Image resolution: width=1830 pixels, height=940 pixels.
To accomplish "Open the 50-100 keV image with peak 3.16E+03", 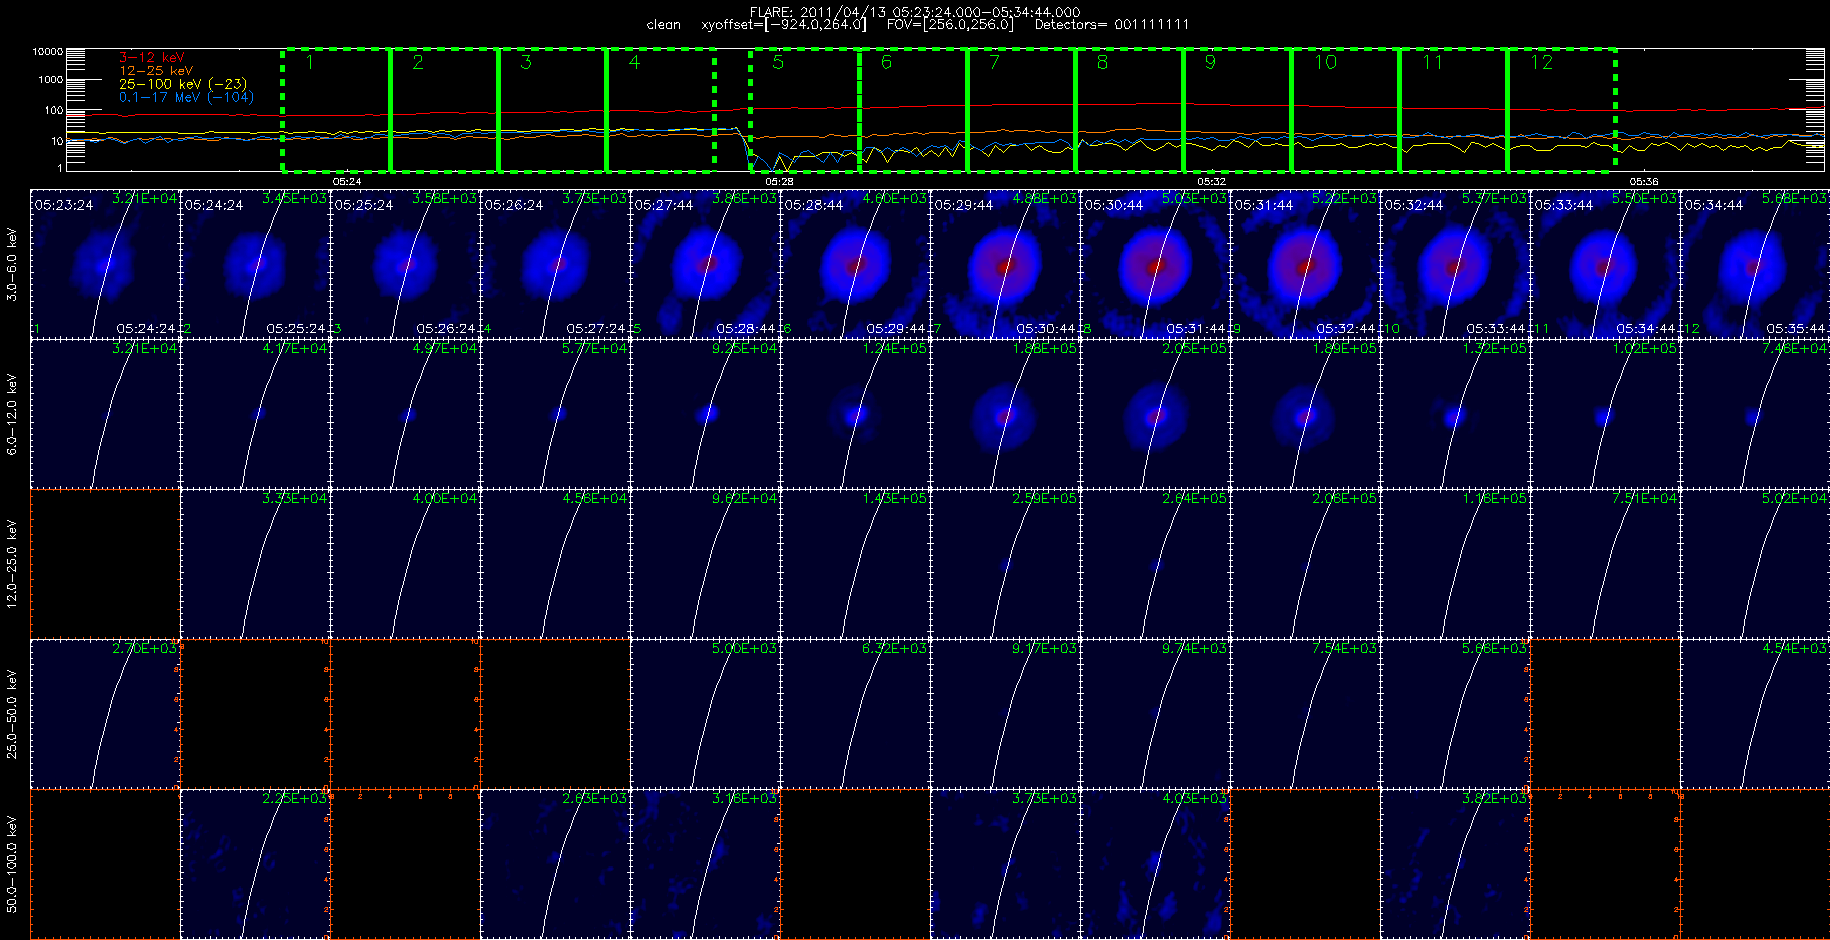I will [x=705, y=864].
